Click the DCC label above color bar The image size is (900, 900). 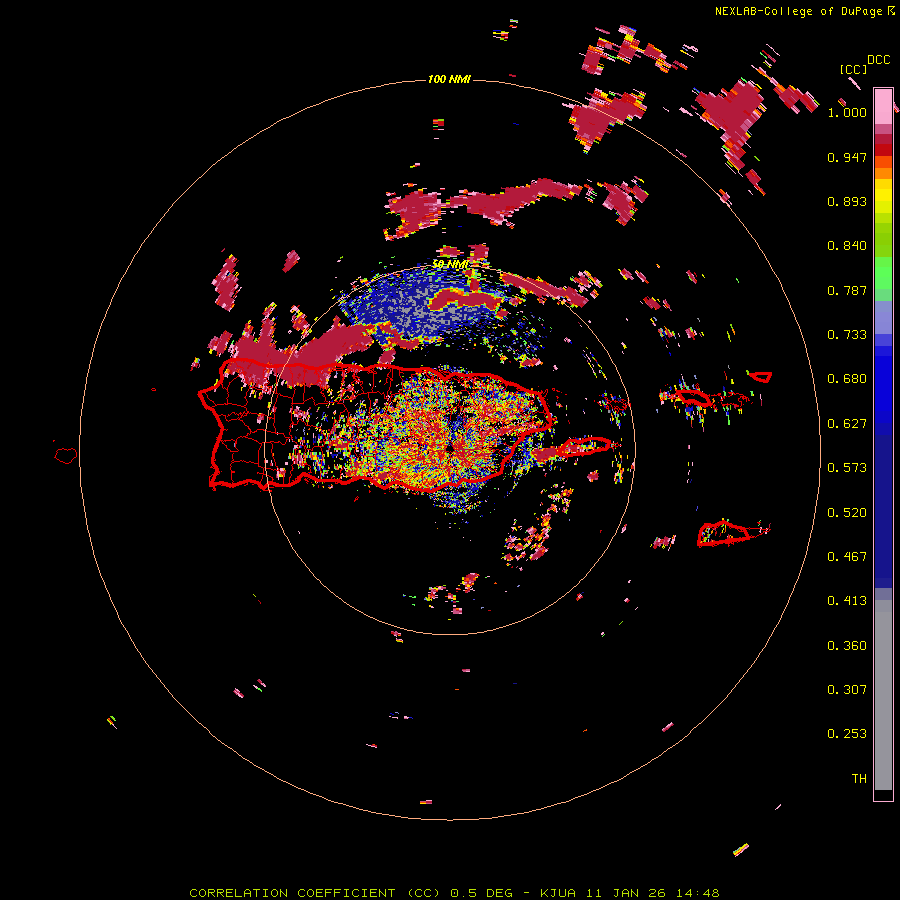coord(878,60)
